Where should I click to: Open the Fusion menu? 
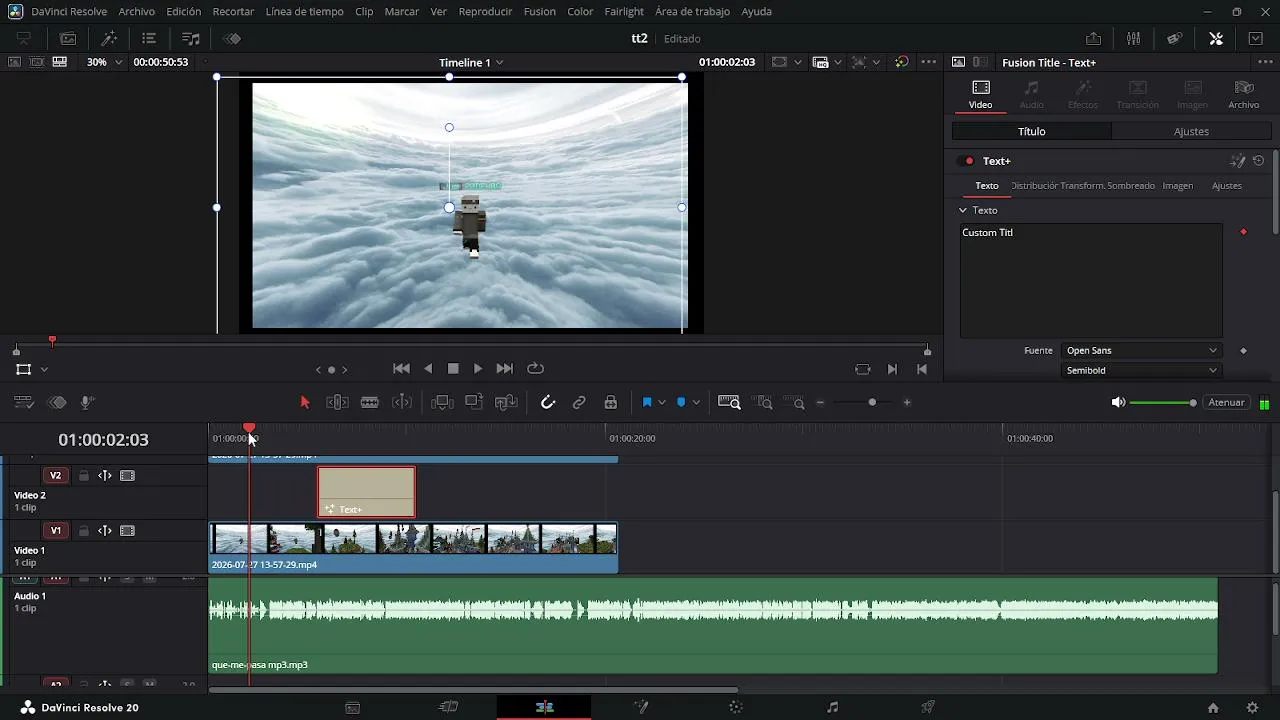540,12
